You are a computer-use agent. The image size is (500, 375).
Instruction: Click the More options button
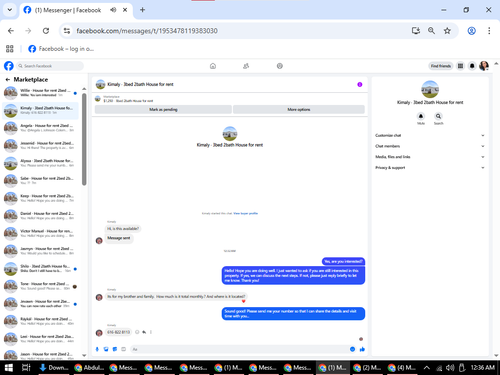pyautogui.click(x=299, y=109)
